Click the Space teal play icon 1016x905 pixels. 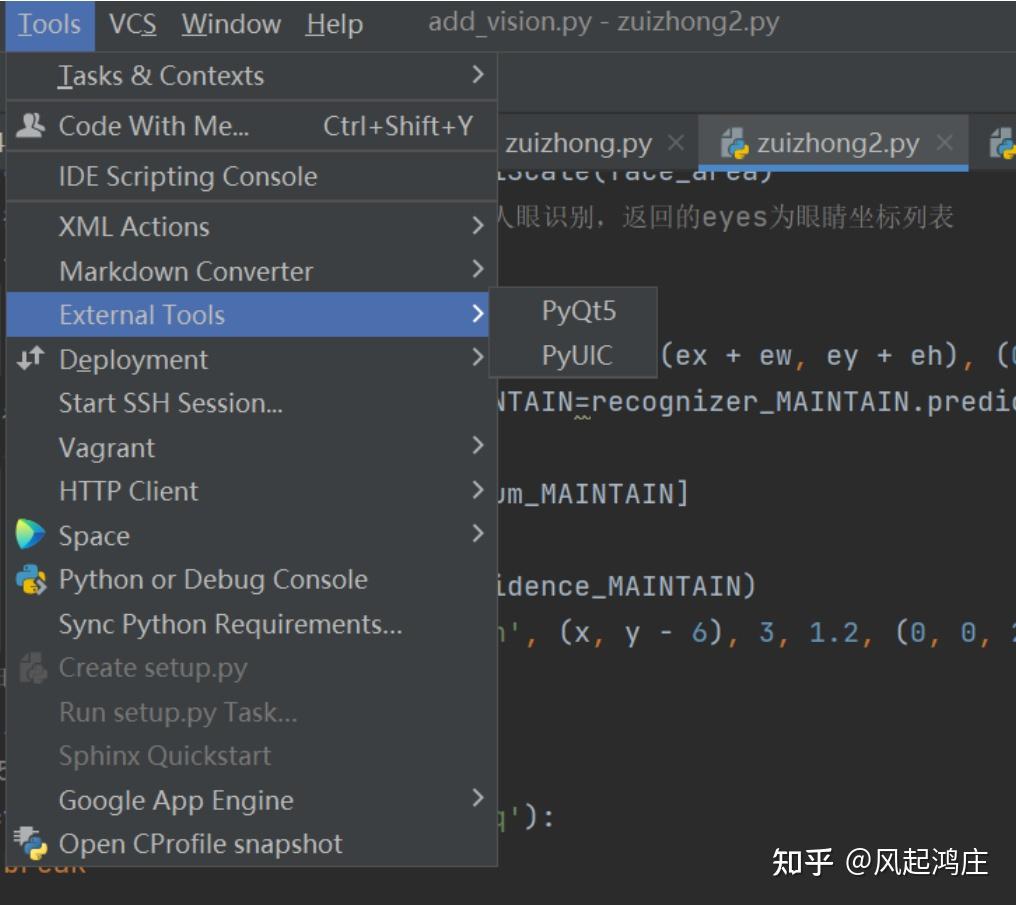tap(33, 536)
